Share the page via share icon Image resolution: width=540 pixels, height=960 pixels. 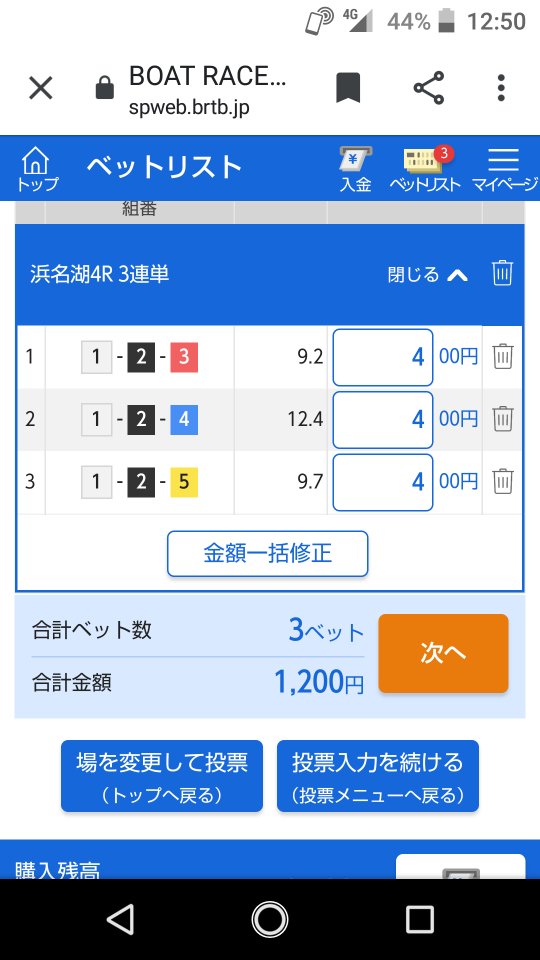429,88
